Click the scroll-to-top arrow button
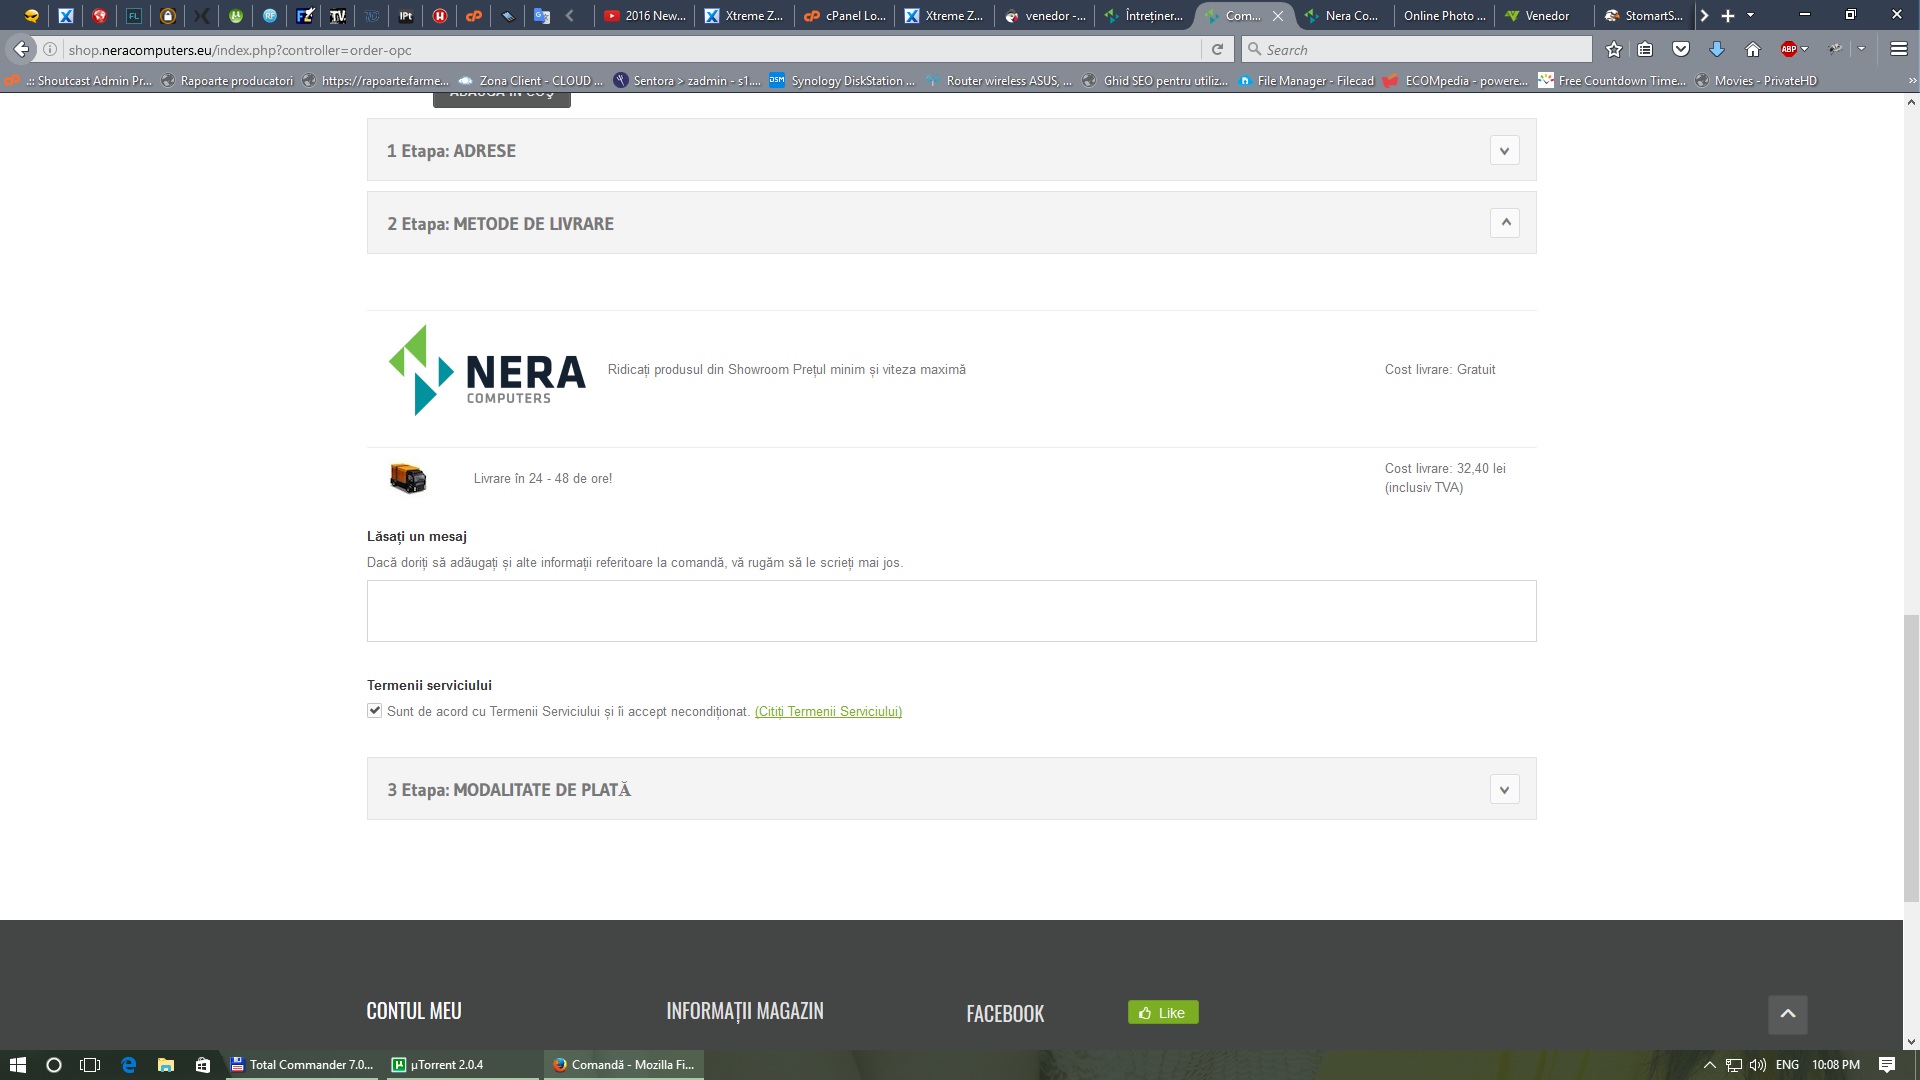This screenshot has width=1920, height=1080. click(x=1787, y=1014)
